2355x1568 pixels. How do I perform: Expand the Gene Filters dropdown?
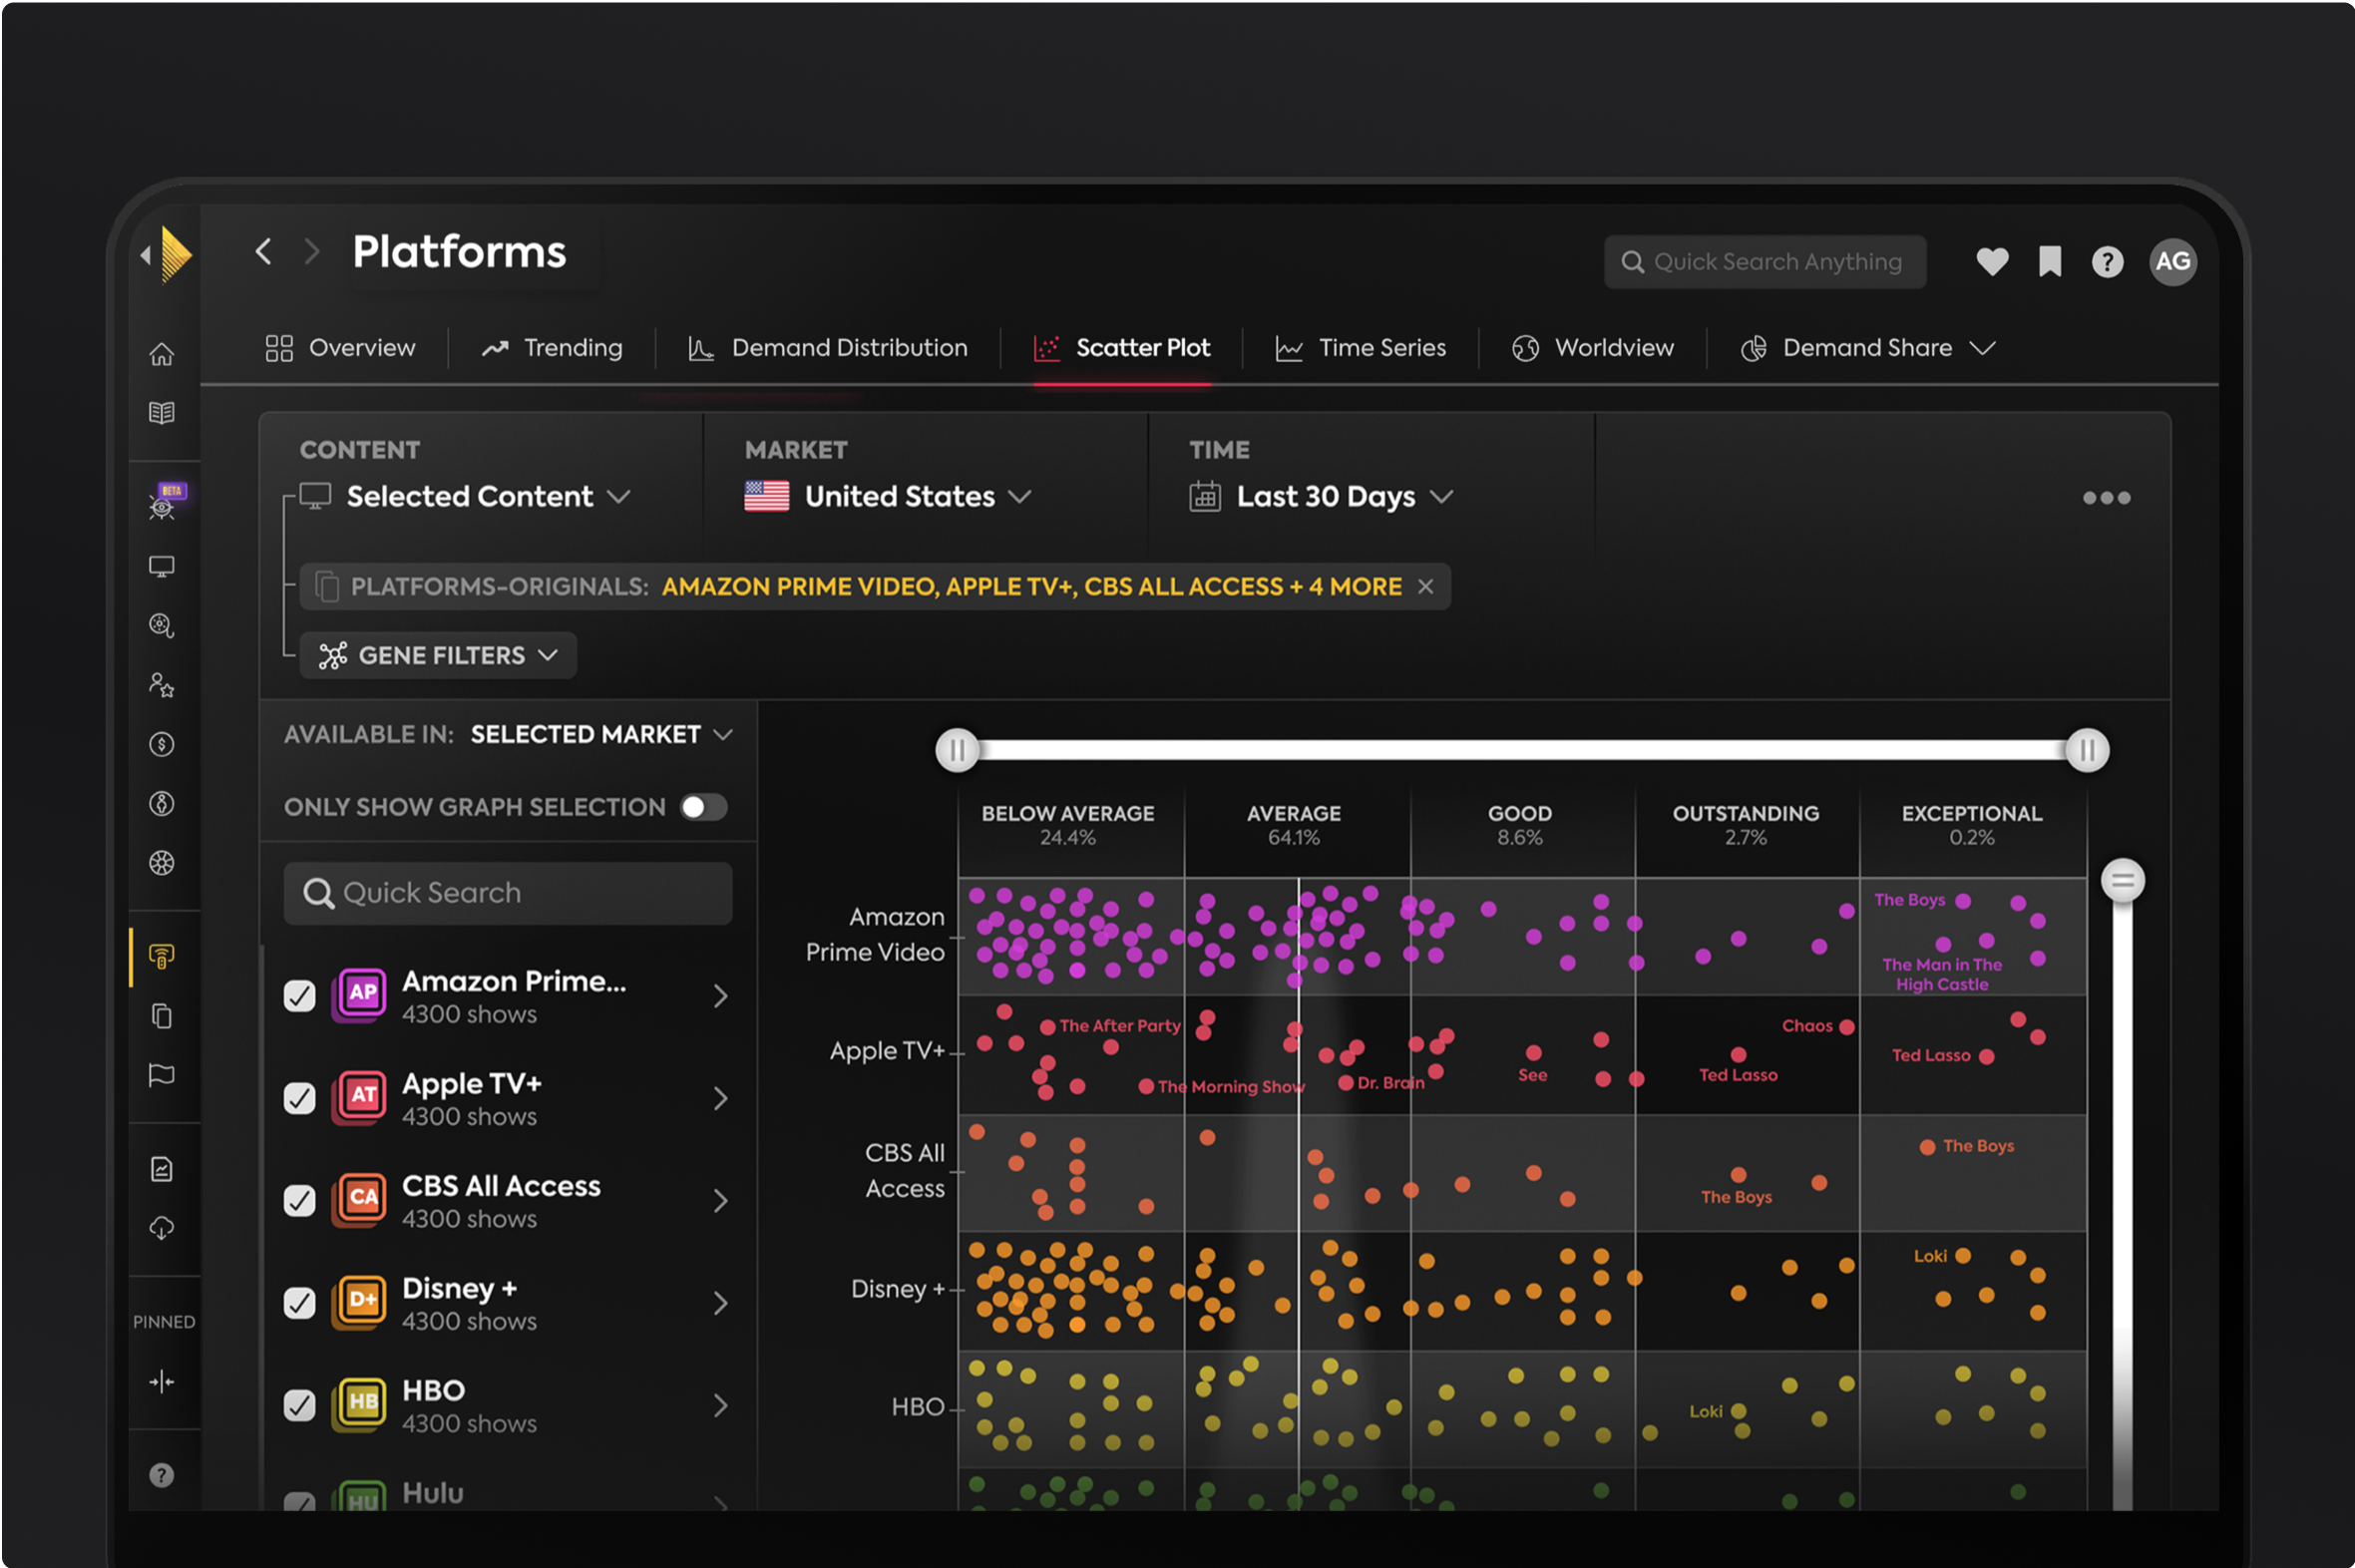point(438,655)
